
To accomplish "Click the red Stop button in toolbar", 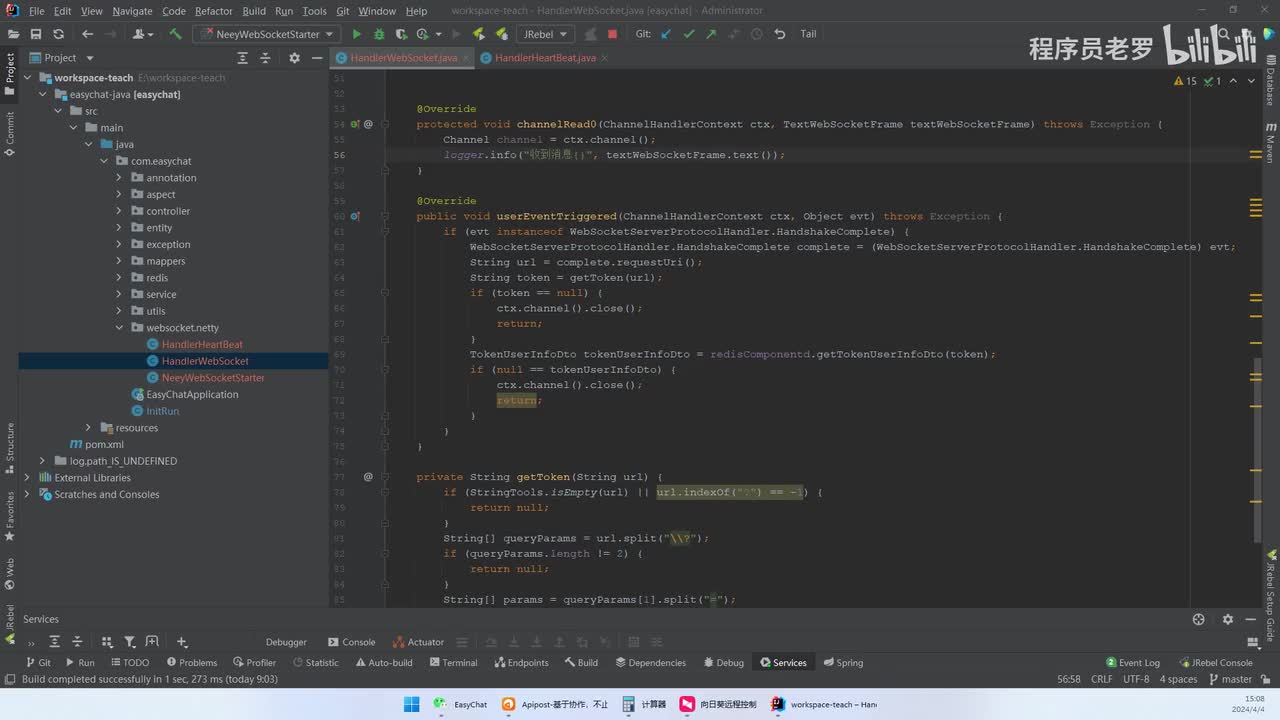I will (612, 34).
